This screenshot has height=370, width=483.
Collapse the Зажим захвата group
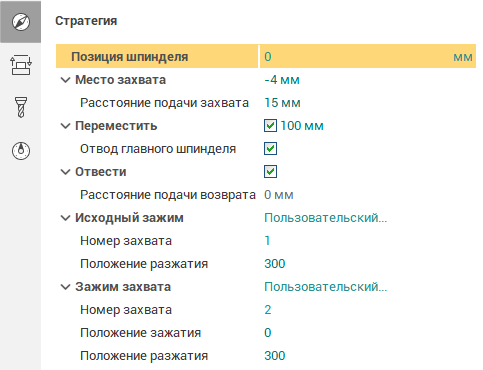click(65, 287)
